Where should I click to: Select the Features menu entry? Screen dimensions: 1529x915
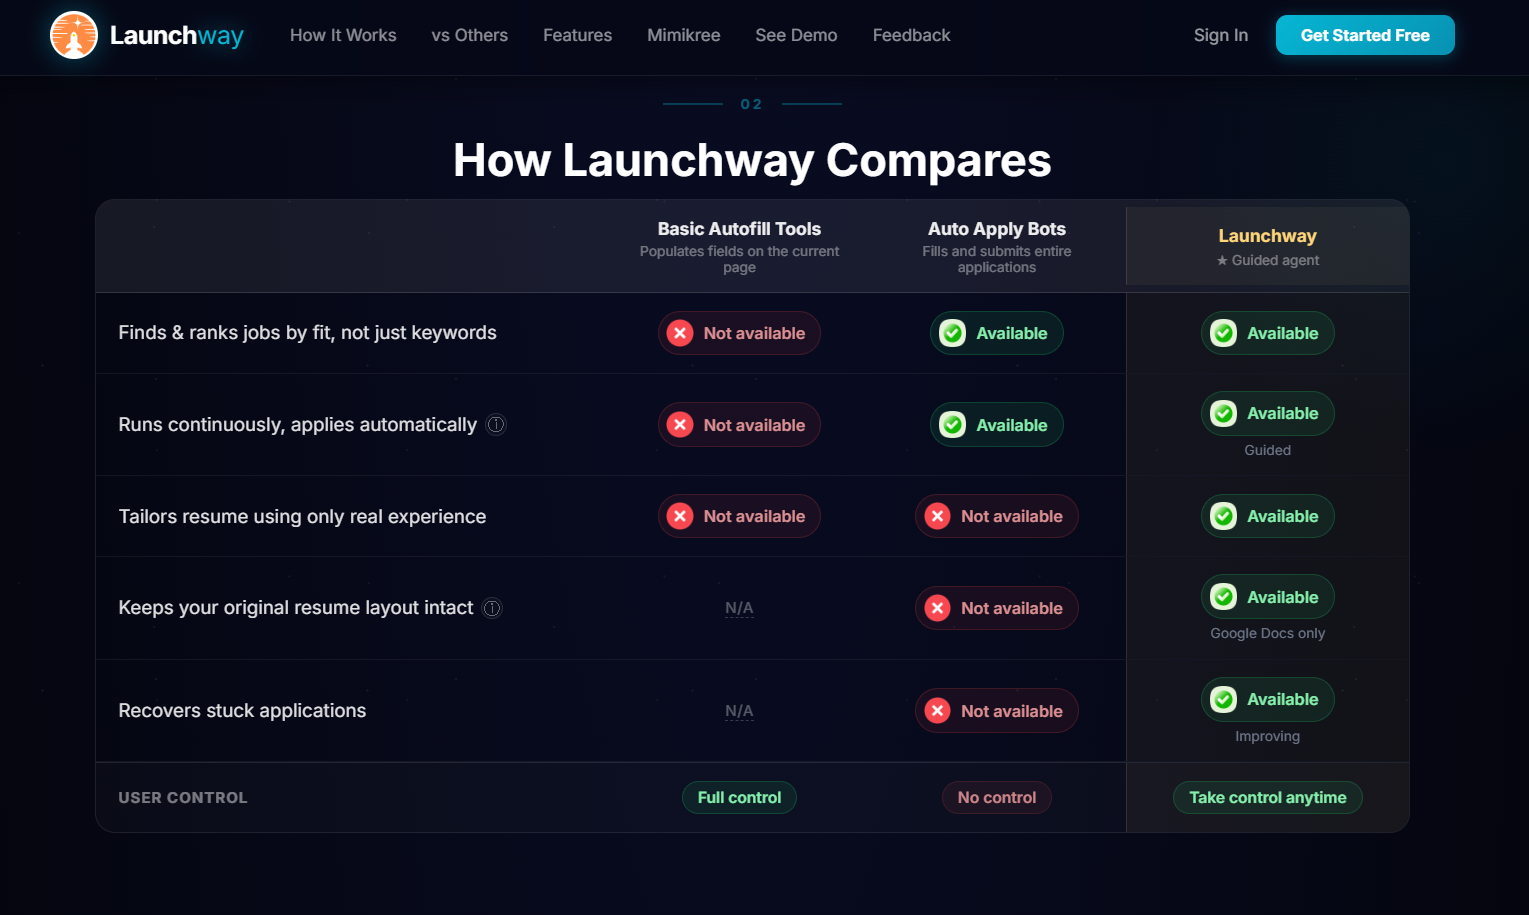(577, 35)
